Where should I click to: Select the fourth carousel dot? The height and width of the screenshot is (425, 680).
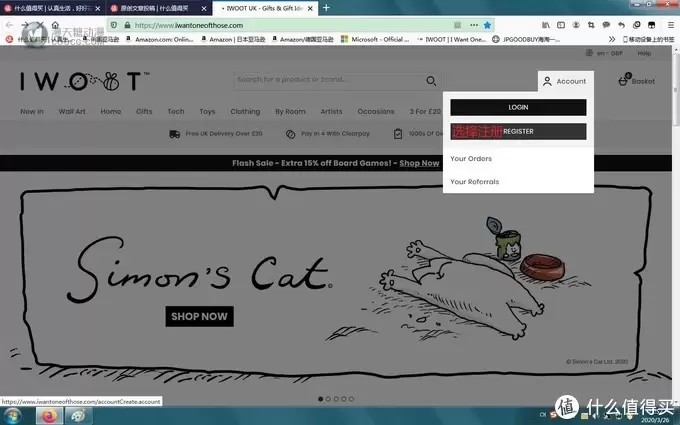[x=344, y=399]
